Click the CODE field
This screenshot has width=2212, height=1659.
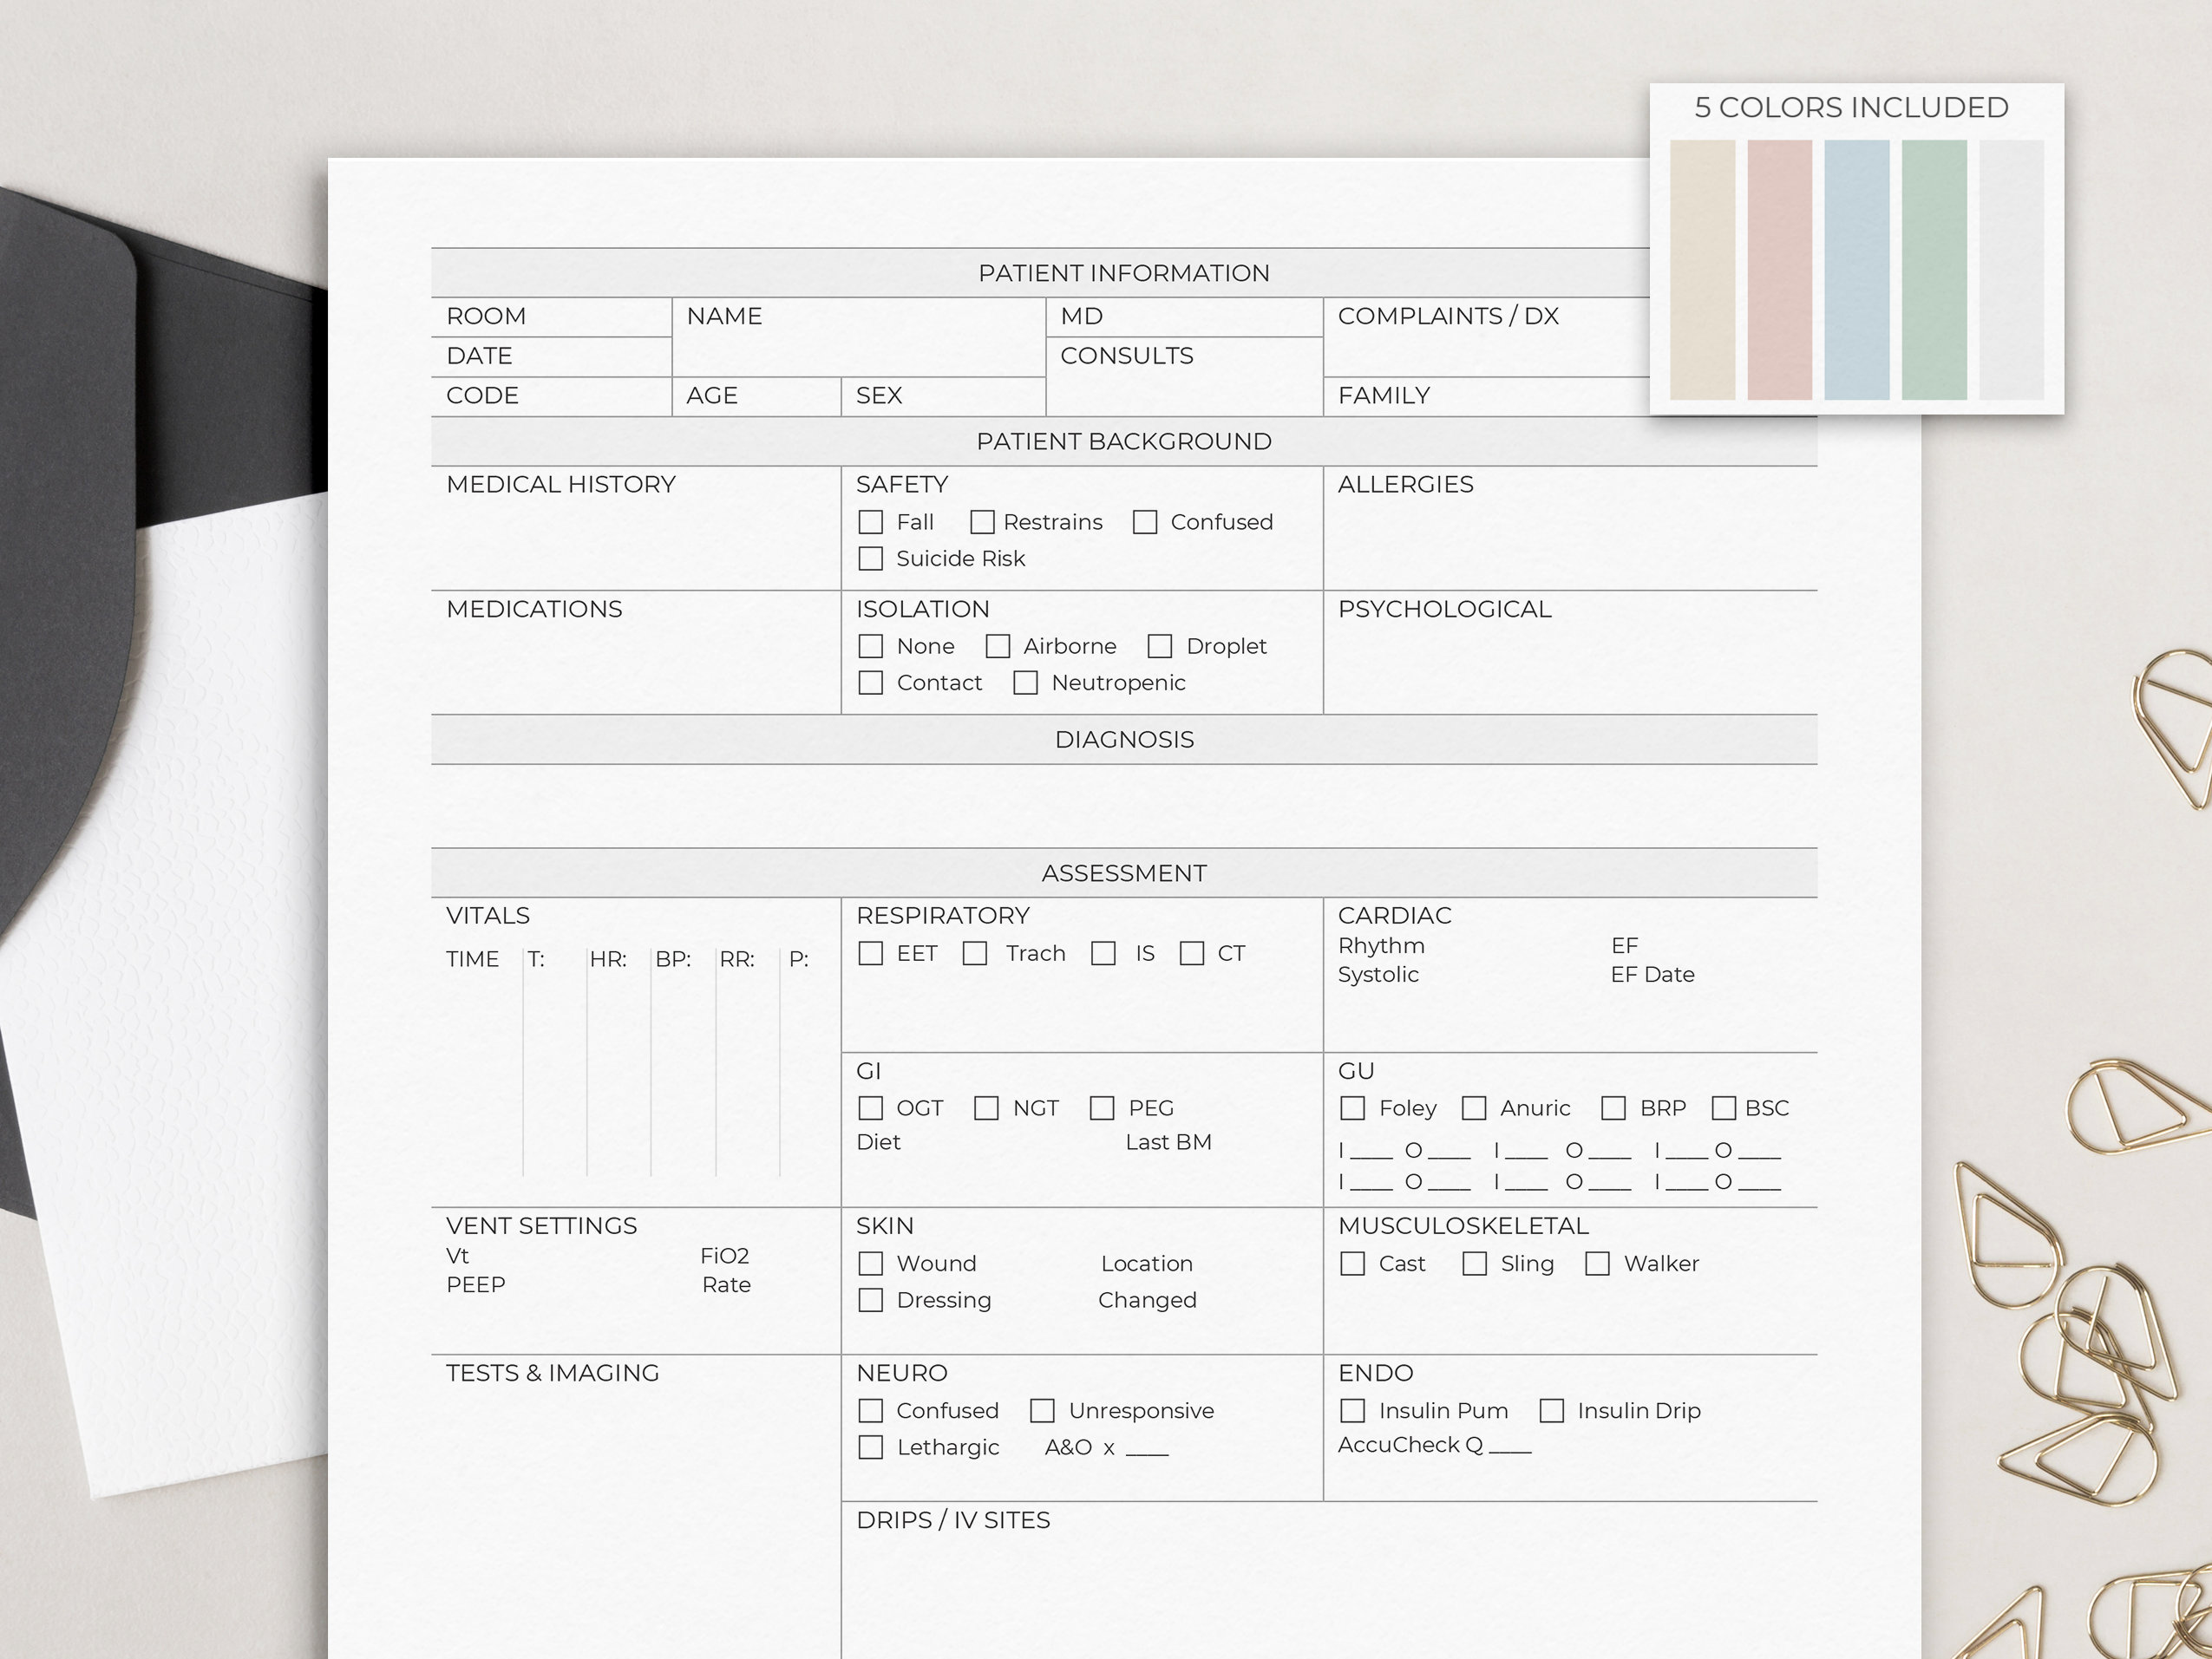[552, 397]
